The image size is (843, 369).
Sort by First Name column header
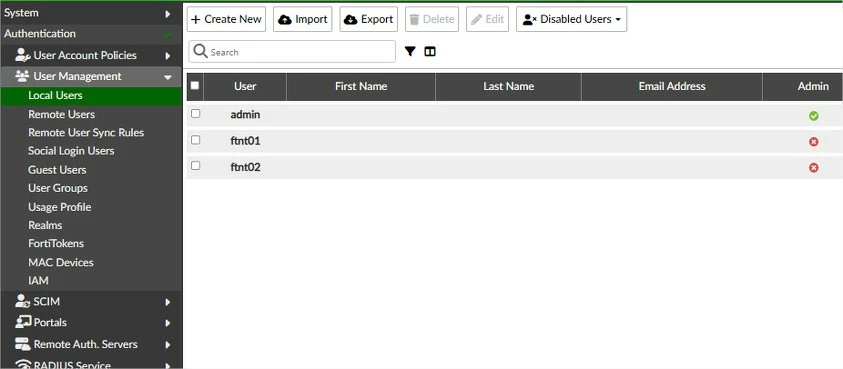361,87
